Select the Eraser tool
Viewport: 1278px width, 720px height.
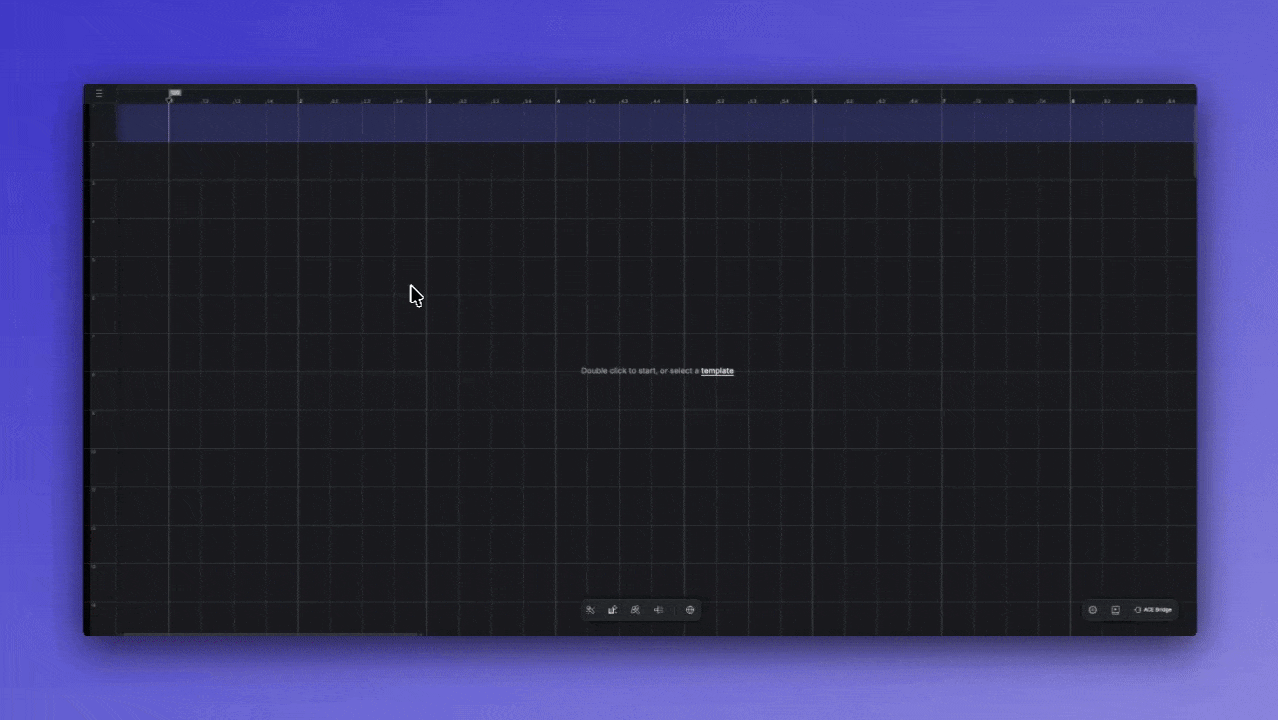point(635,610)
